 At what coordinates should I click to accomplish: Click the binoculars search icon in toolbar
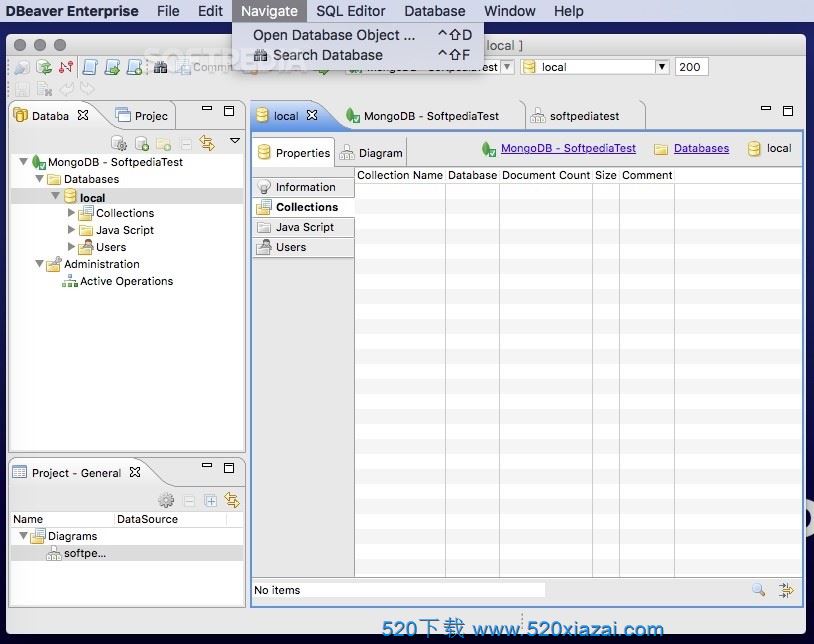coord(160,67)
